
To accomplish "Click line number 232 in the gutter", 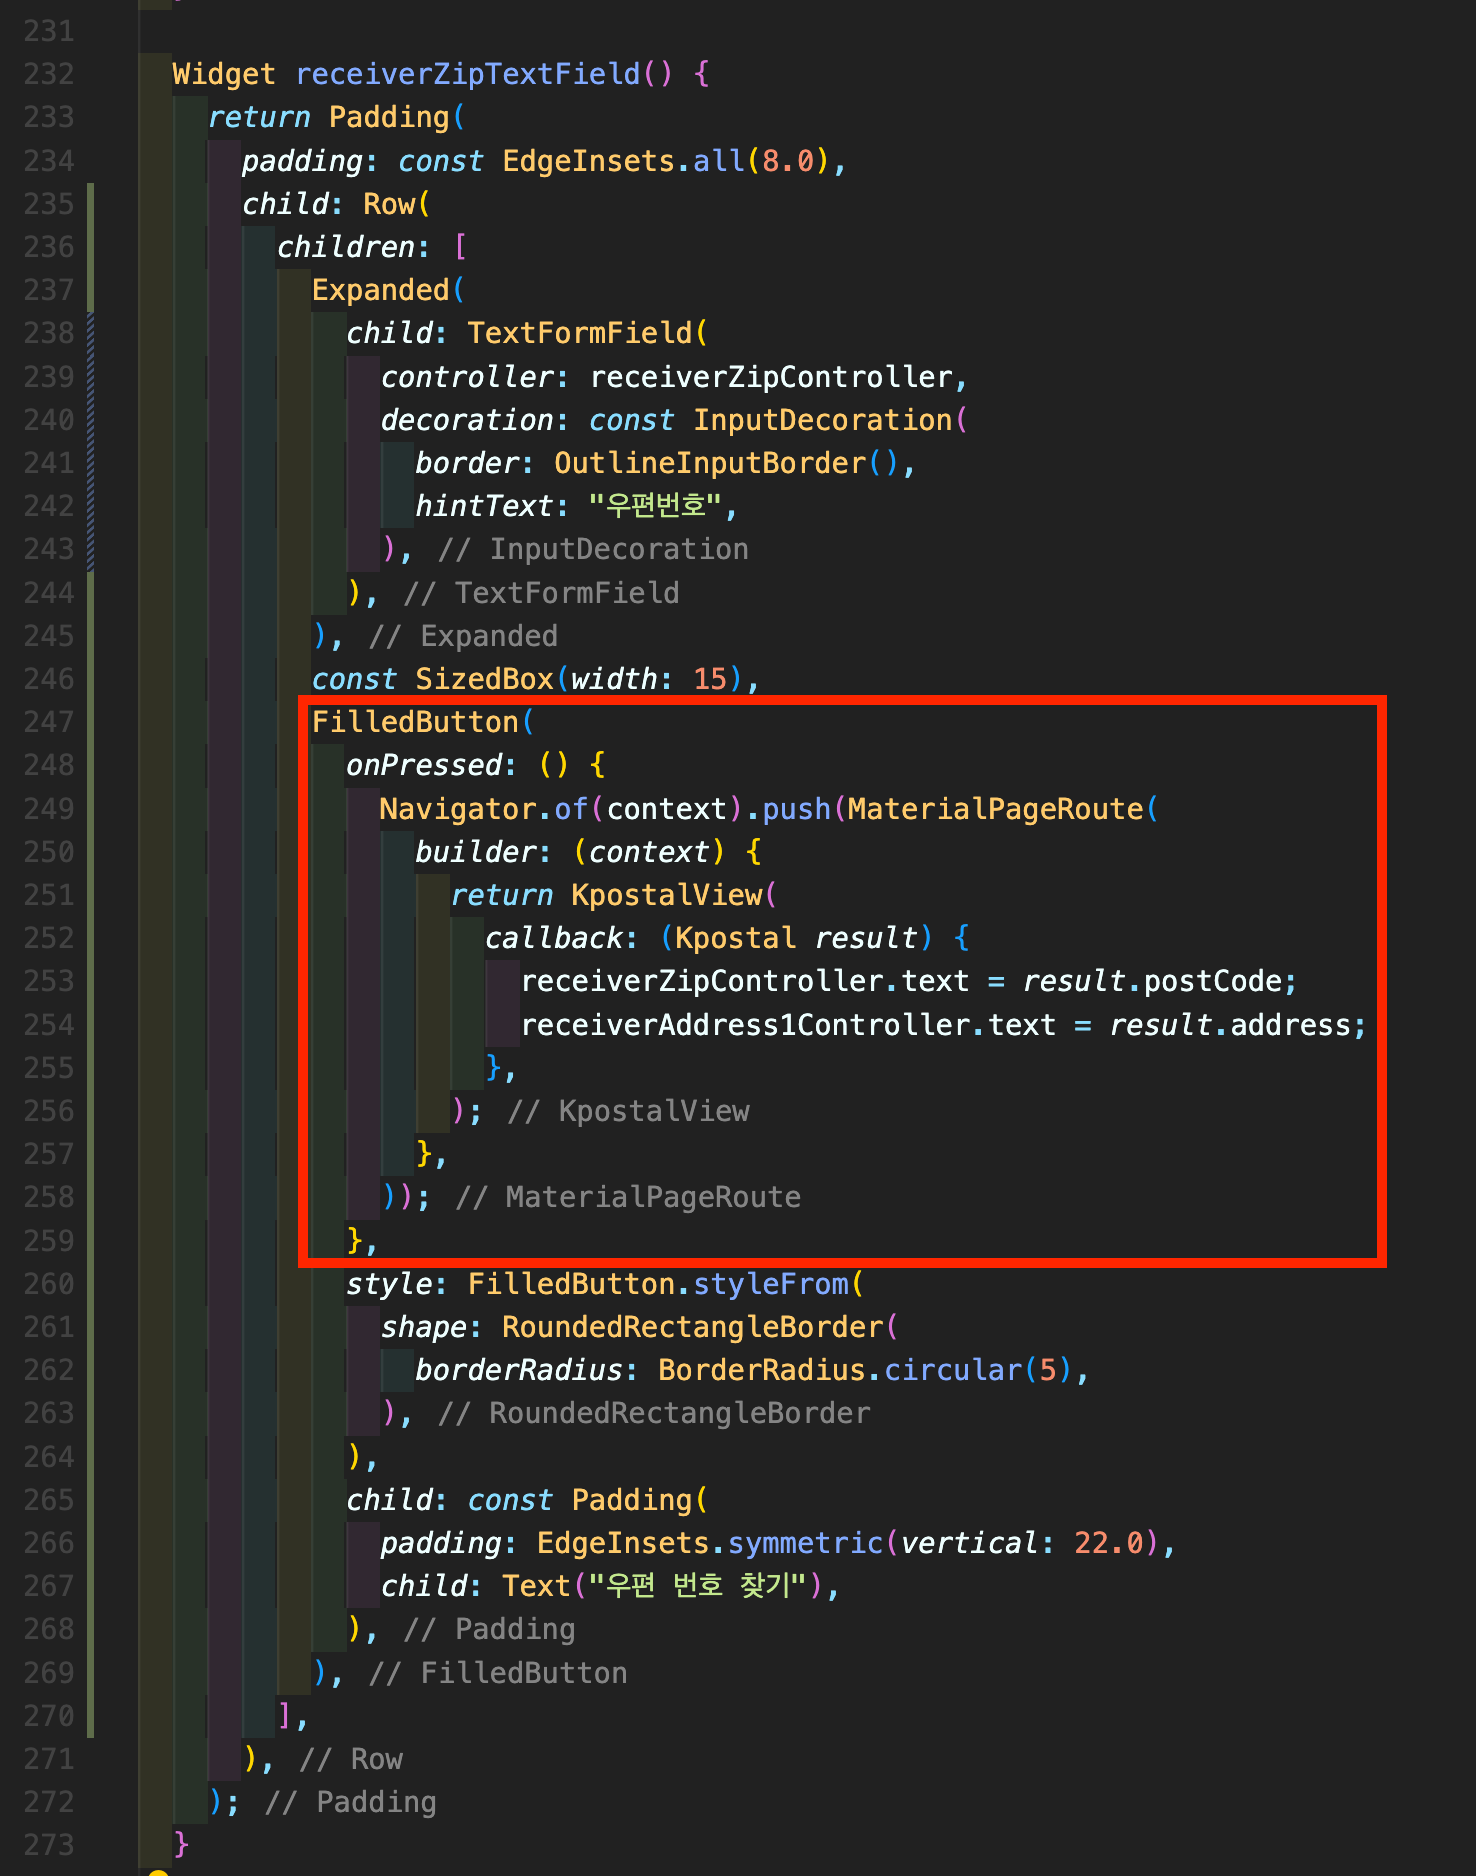I will click(49, 74).
